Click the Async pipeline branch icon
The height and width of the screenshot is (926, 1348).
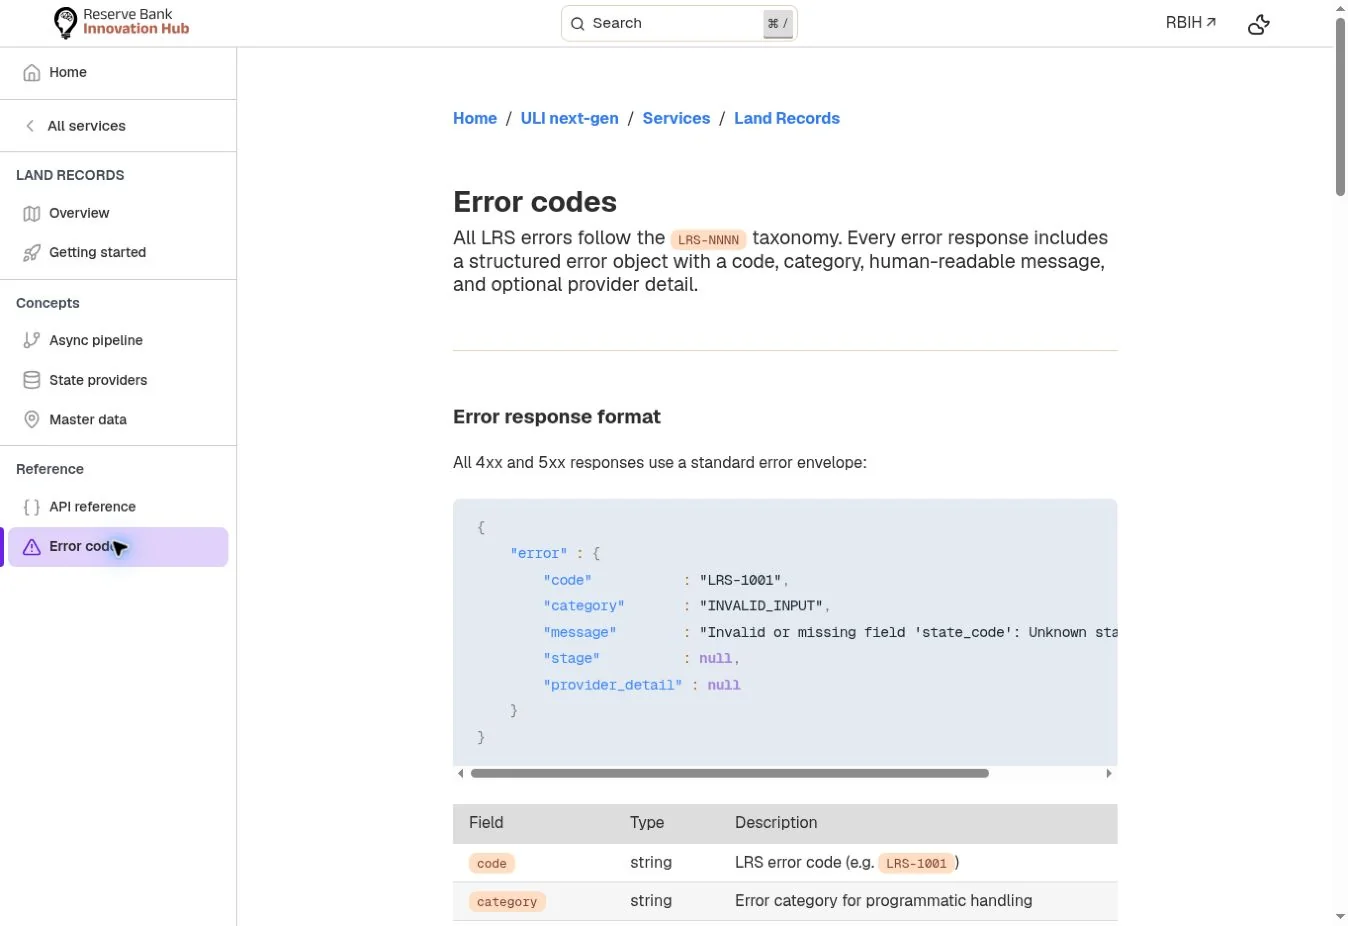pyautogui.click(x=32, y=341)
